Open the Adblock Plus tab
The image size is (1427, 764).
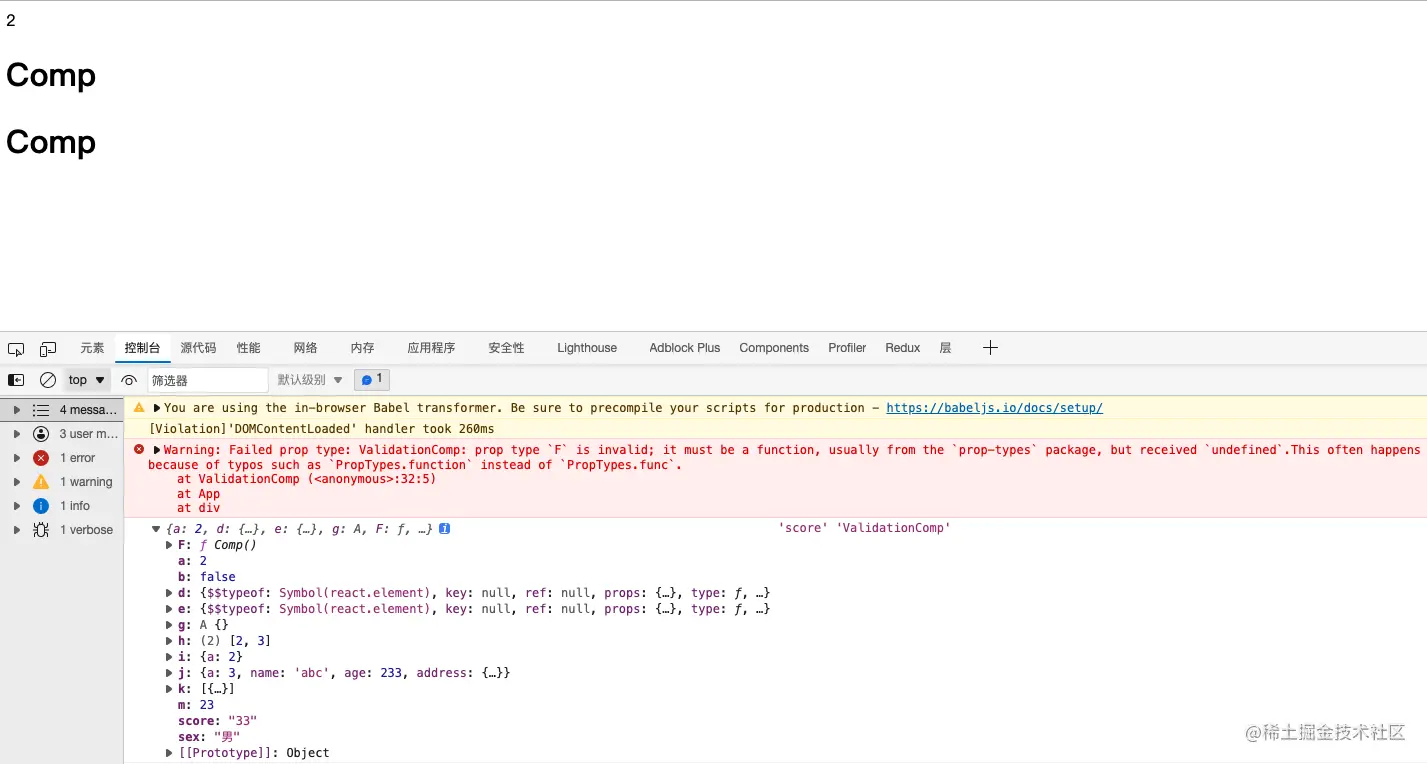point(685,348)
